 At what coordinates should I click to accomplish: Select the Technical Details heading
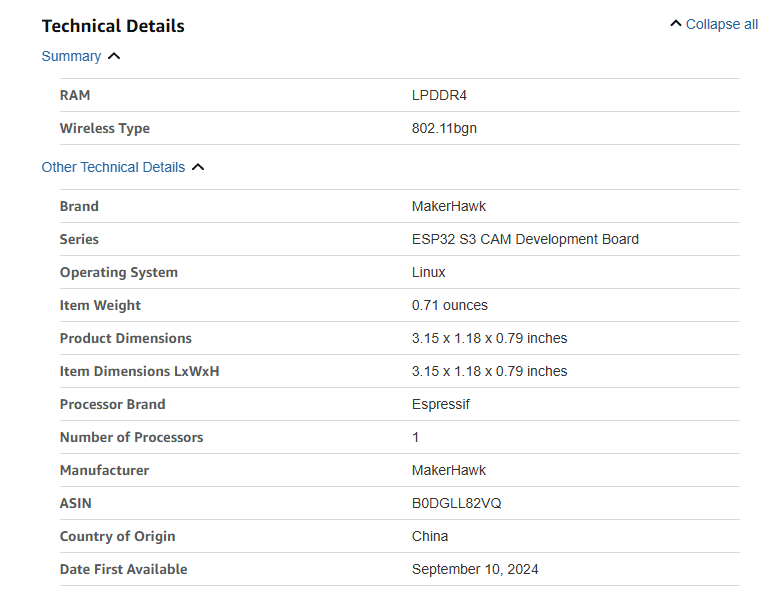click(113, 26)
